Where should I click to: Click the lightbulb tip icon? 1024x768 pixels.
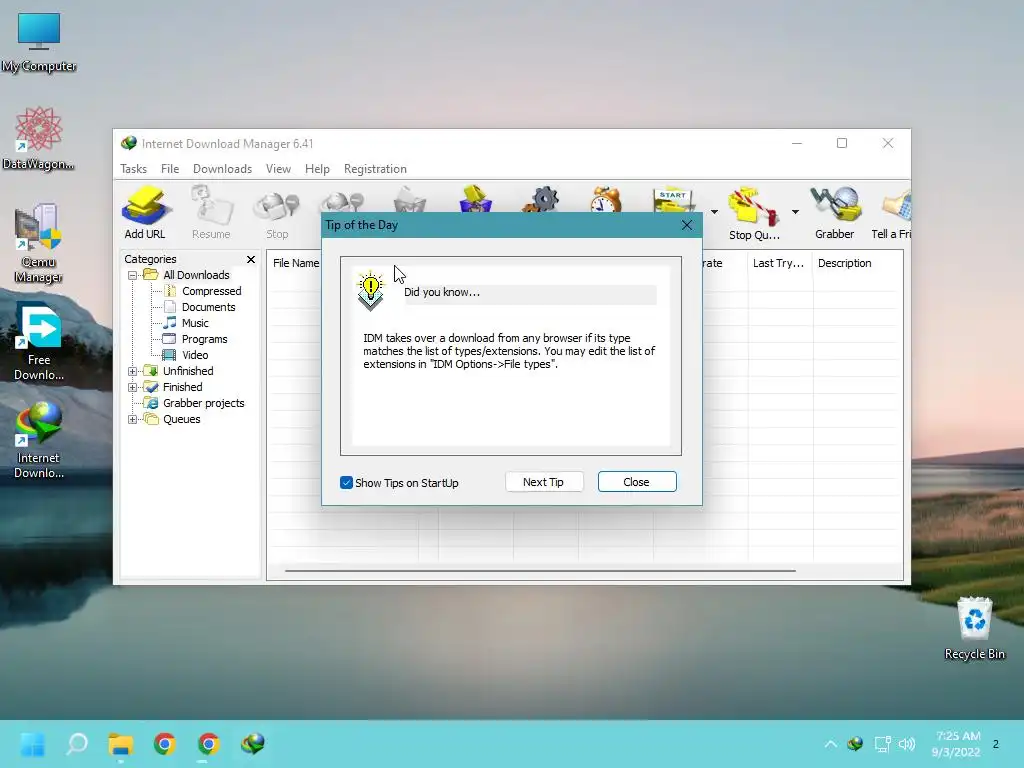[x=370, y=290]
